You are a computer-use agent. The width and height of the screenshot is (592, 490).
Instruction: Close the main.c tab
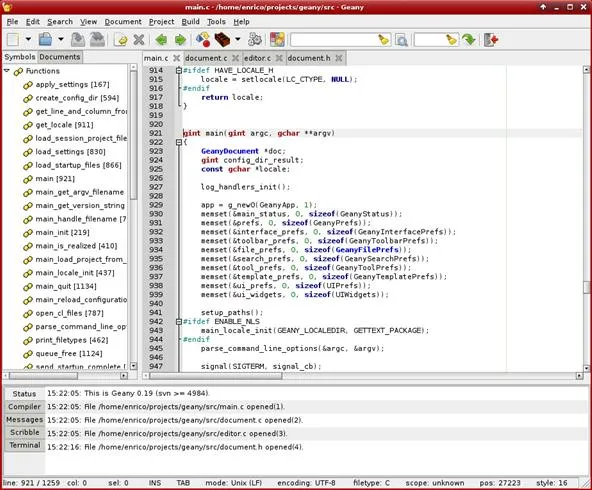click(176, 58)
